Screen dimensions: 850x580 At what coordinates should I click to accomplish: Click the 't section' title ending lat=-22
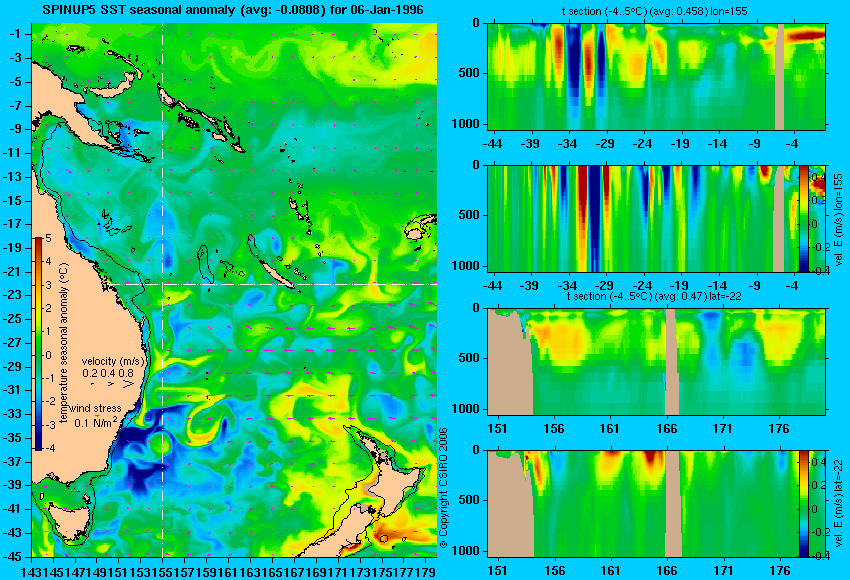tap(654, 297)
